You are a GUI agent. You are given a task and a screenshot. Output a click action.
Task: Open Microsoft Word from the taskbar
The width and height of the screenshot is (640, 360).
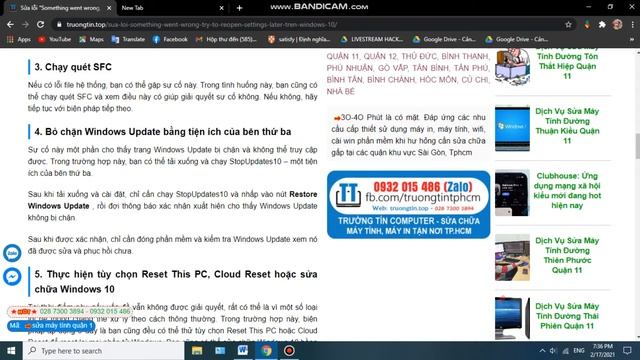pos(243,351)
